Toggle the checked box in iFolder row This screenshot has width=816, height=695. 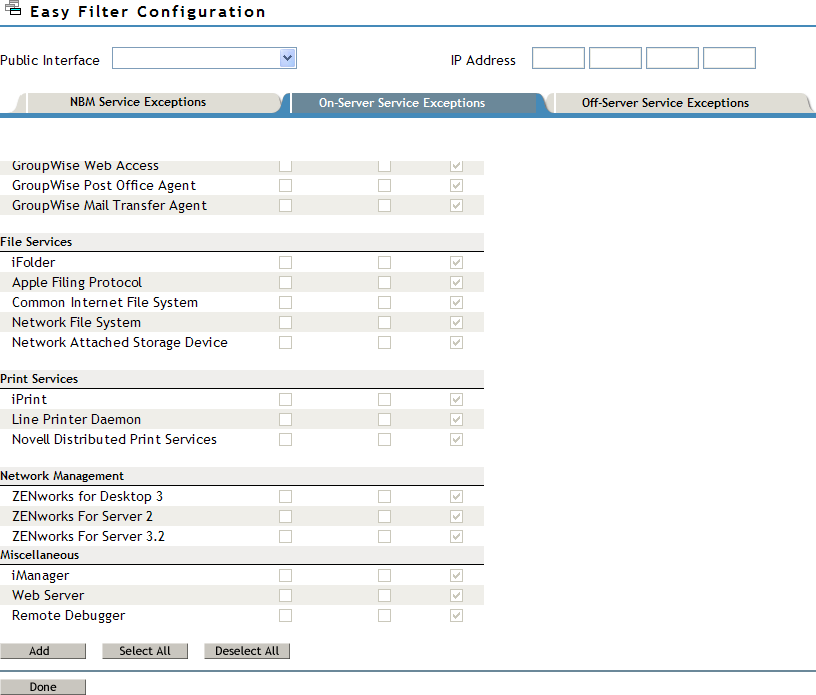pos(456,262)
